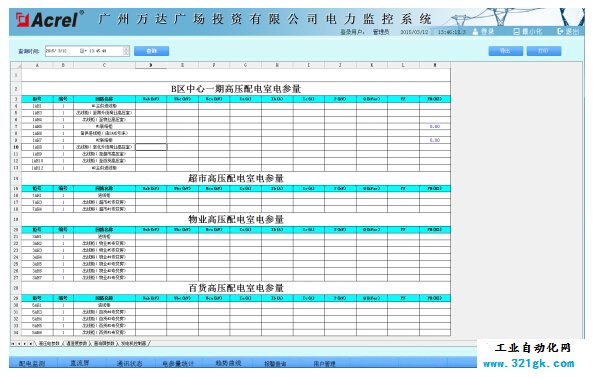Click the select-all corner of the spreadsheet
Screen dimensions: 594x378
tap(16, 66)
